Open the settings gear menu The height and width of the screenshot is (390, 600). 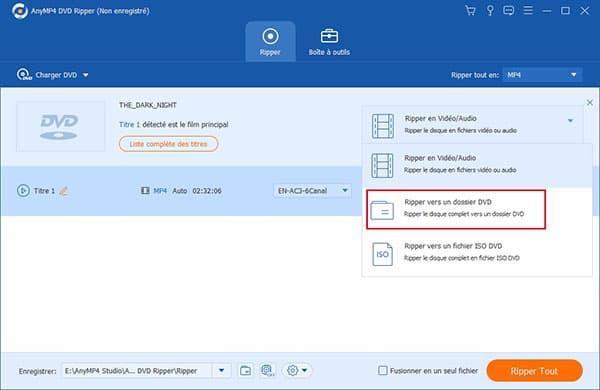point(297,370)
